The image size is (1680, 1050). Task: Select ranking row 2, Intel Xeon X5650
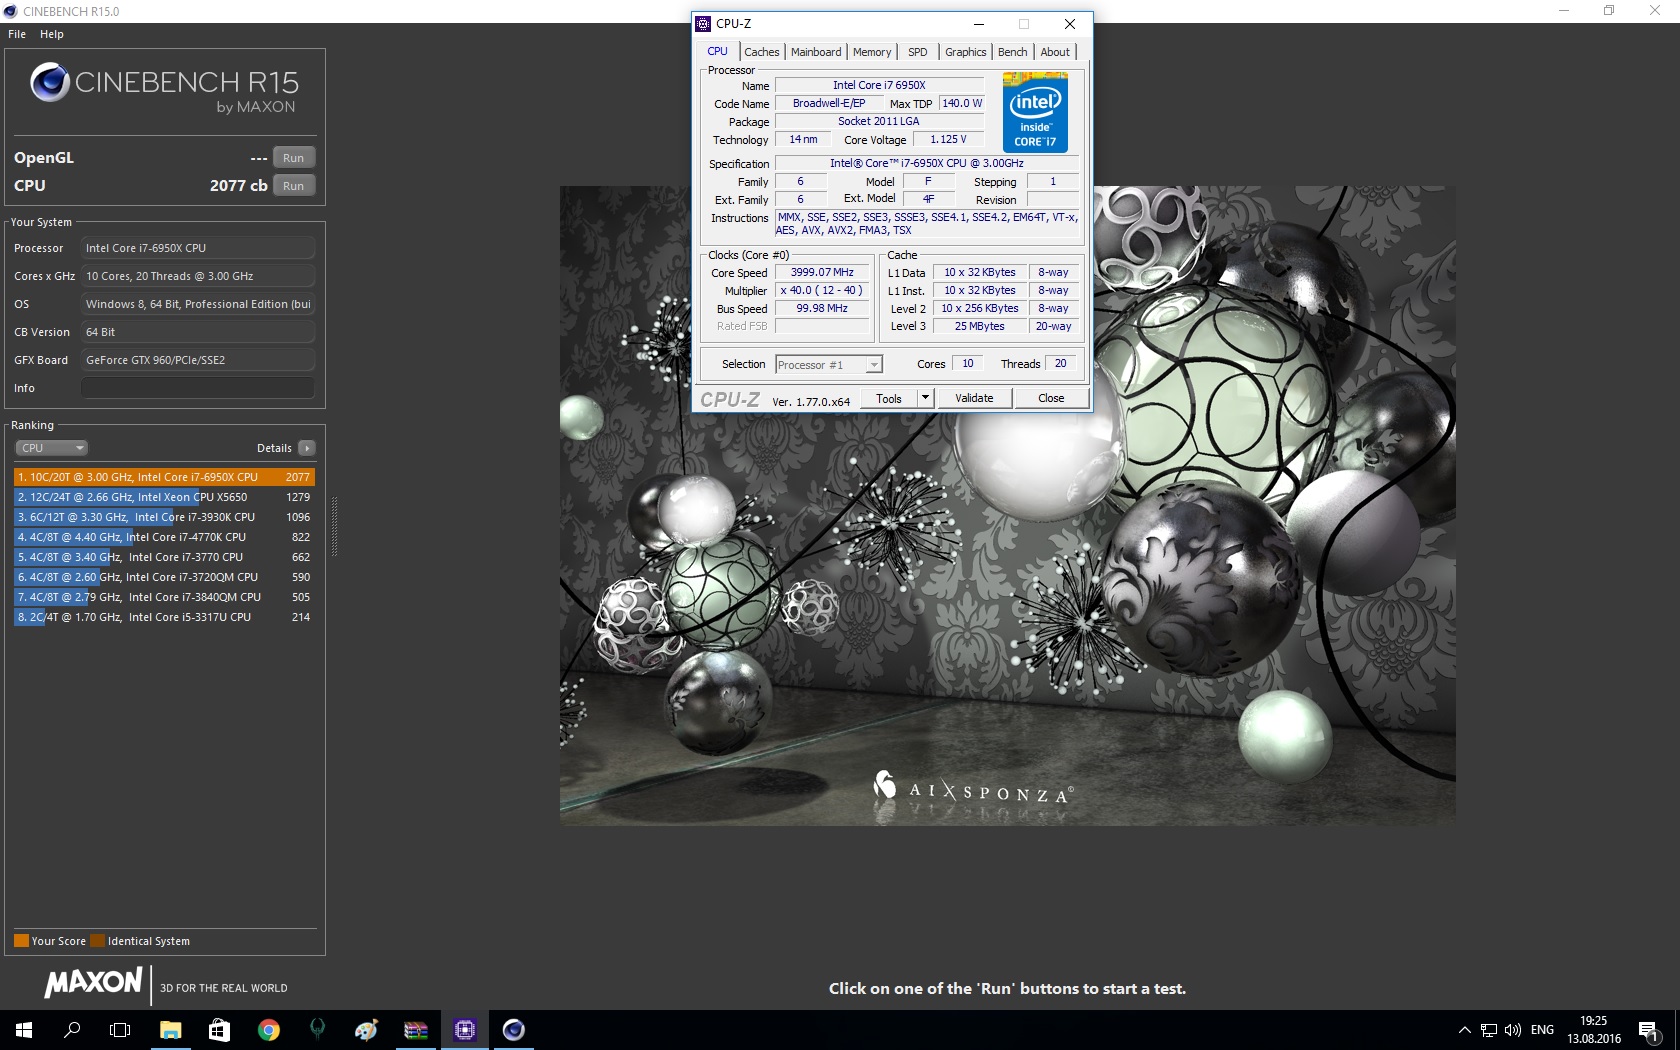(x=164, y=497)
